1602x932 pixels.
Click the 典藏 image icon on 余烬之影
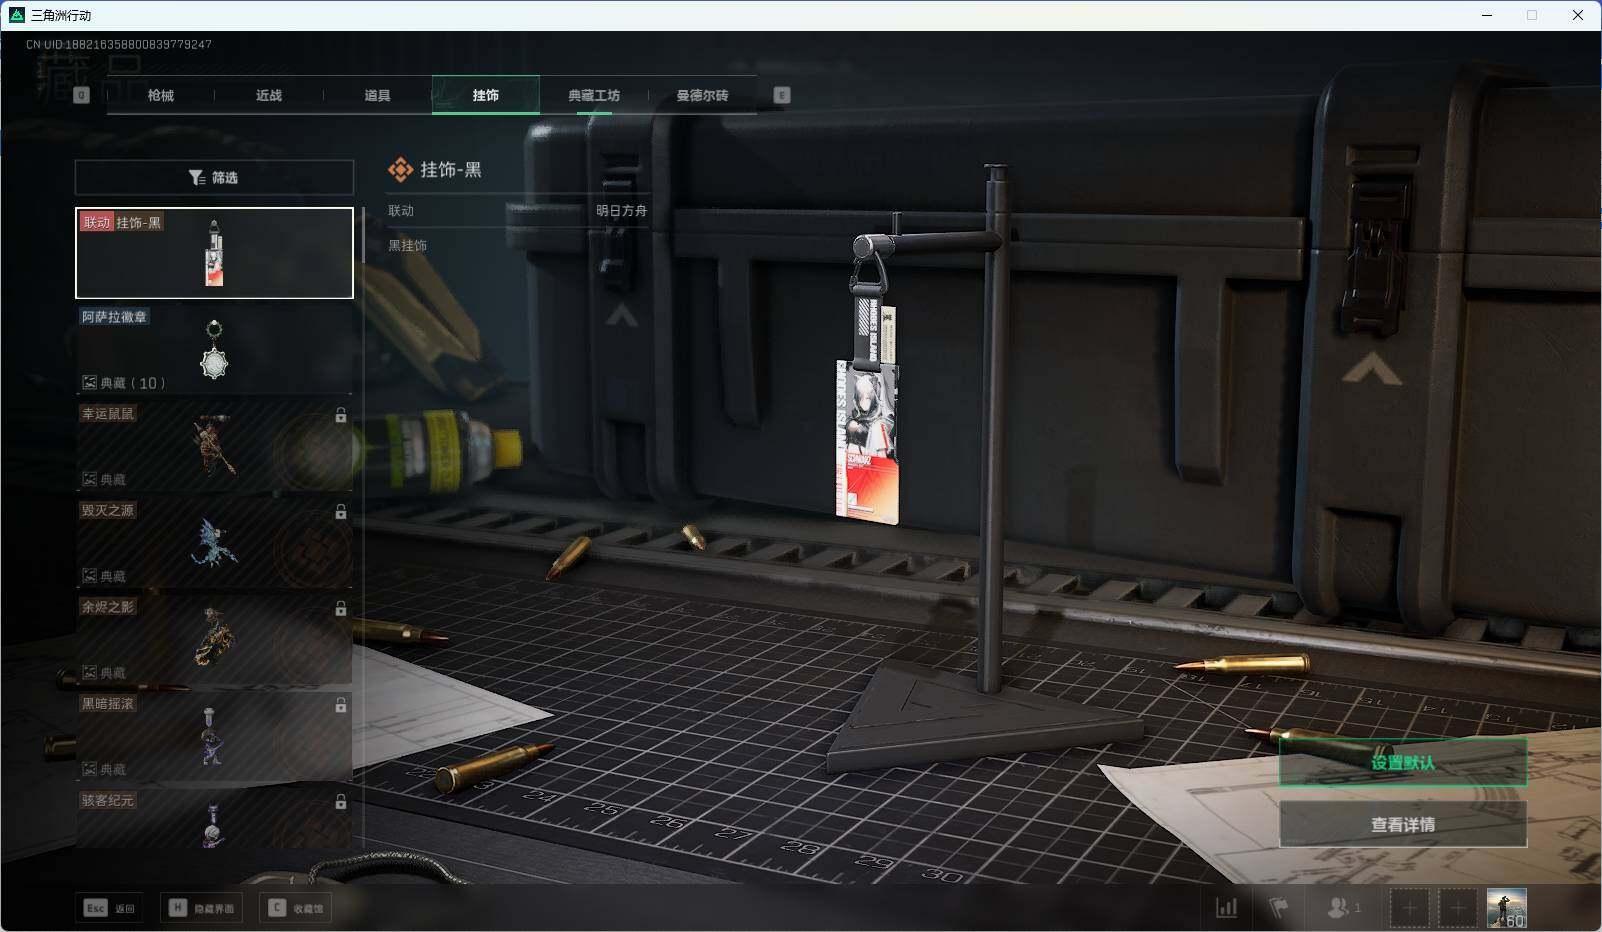[89, 673]
